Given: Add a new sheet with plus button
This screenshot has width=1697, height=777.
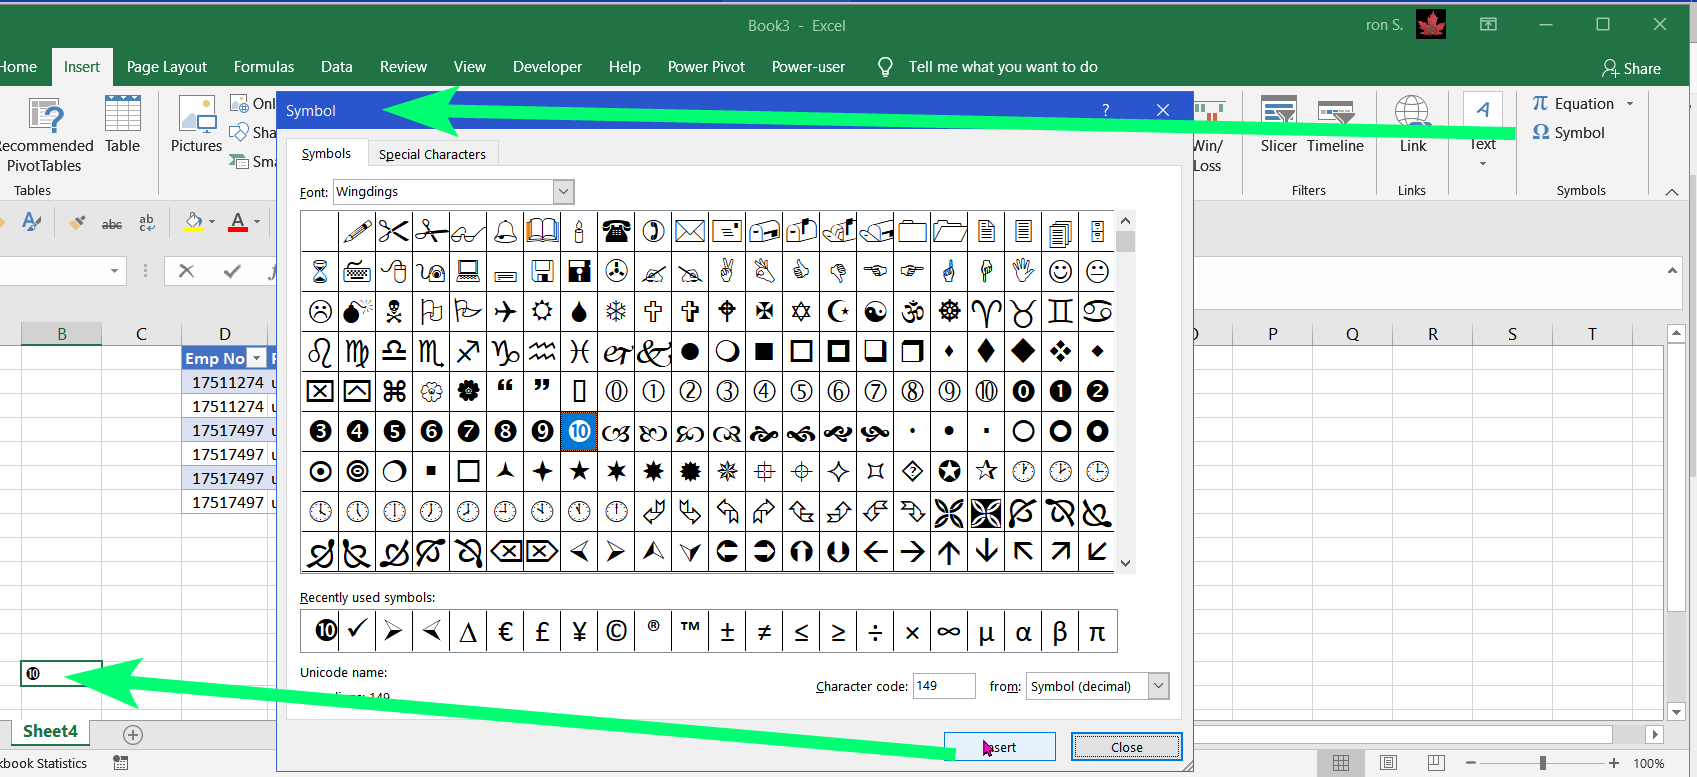Looking at the screenshot, I should [x=133, y=735].
